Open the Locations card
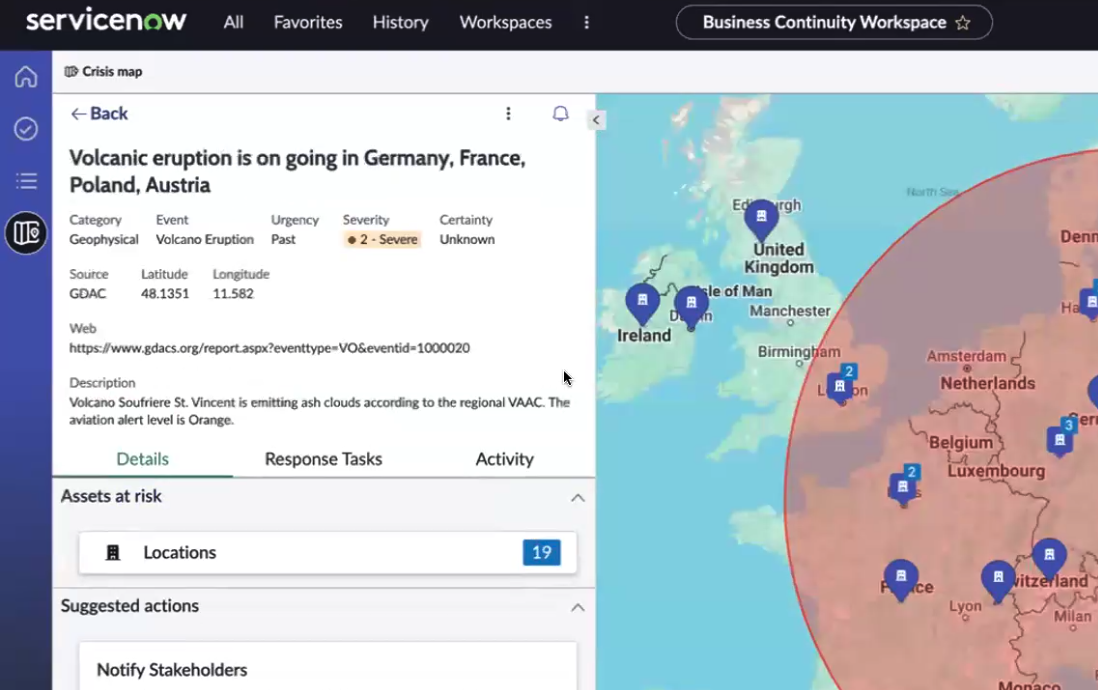Viewport: 1098px width, 690px height. tap(328, 553)
